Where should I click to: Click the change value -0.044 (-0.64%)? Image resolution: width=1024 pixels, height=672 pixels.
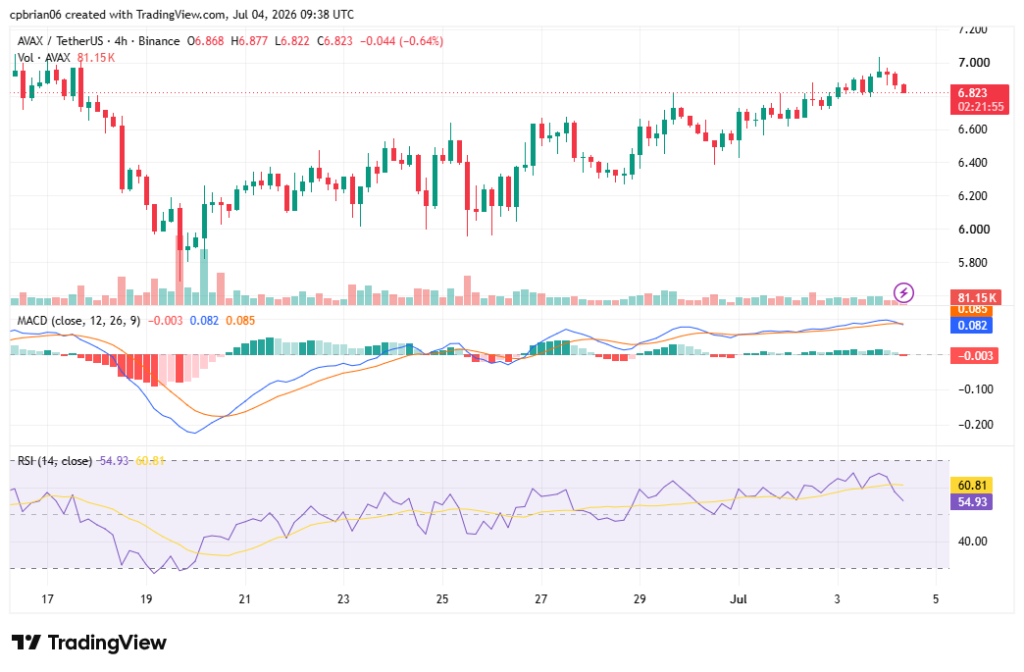click(x=402, y=41)
